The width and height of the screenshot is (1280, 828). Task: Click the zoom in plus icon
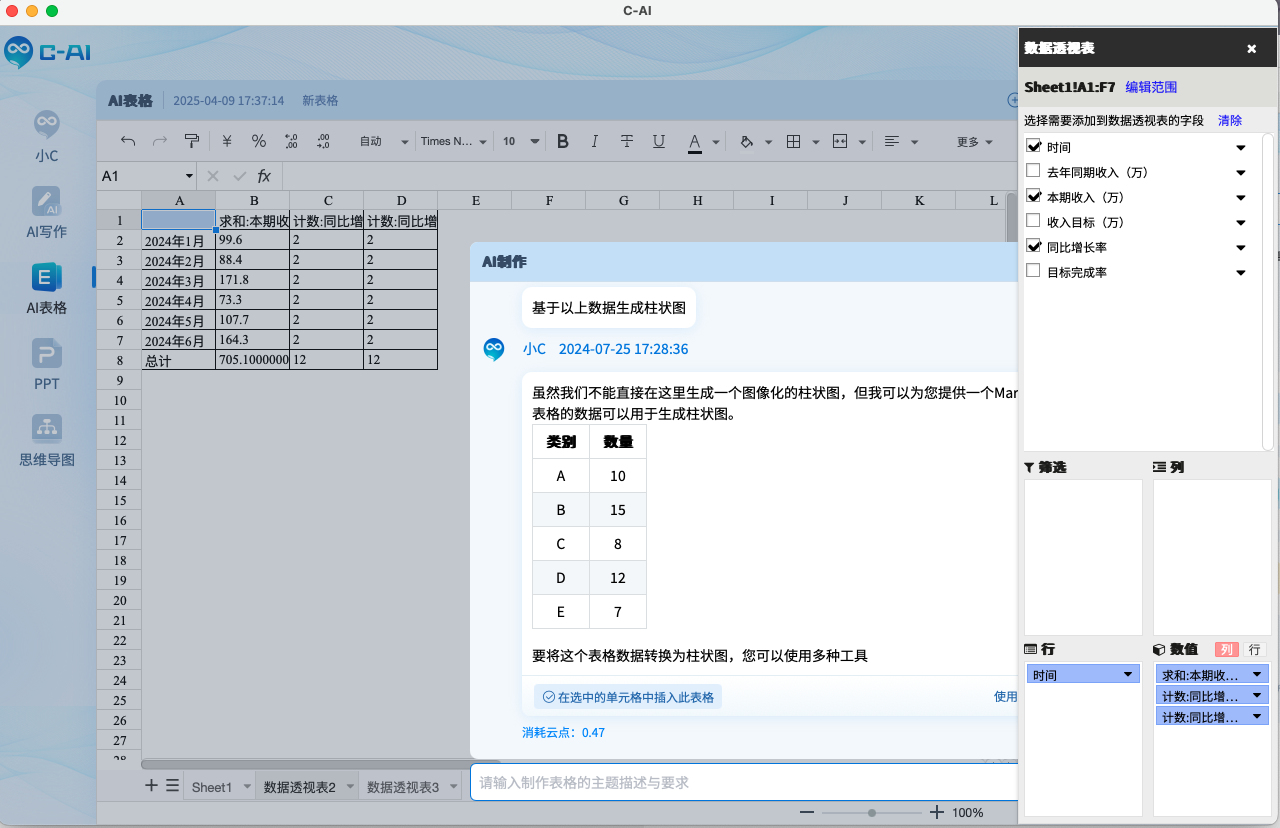(x=937, y=812)
